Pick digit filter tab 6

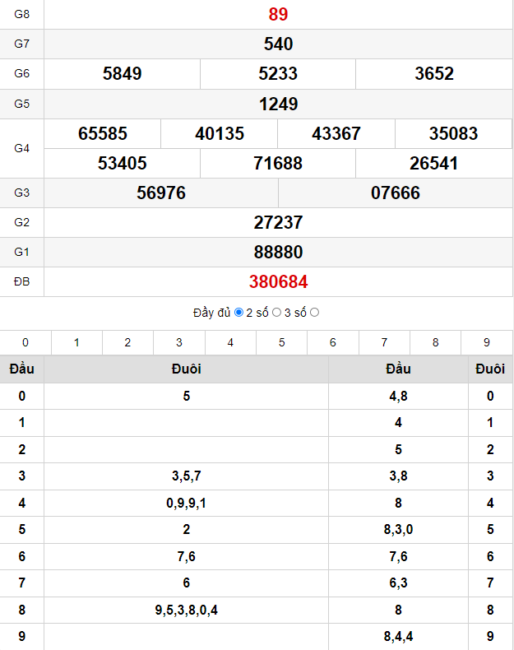pyautogui.click(x=333, y=342)
